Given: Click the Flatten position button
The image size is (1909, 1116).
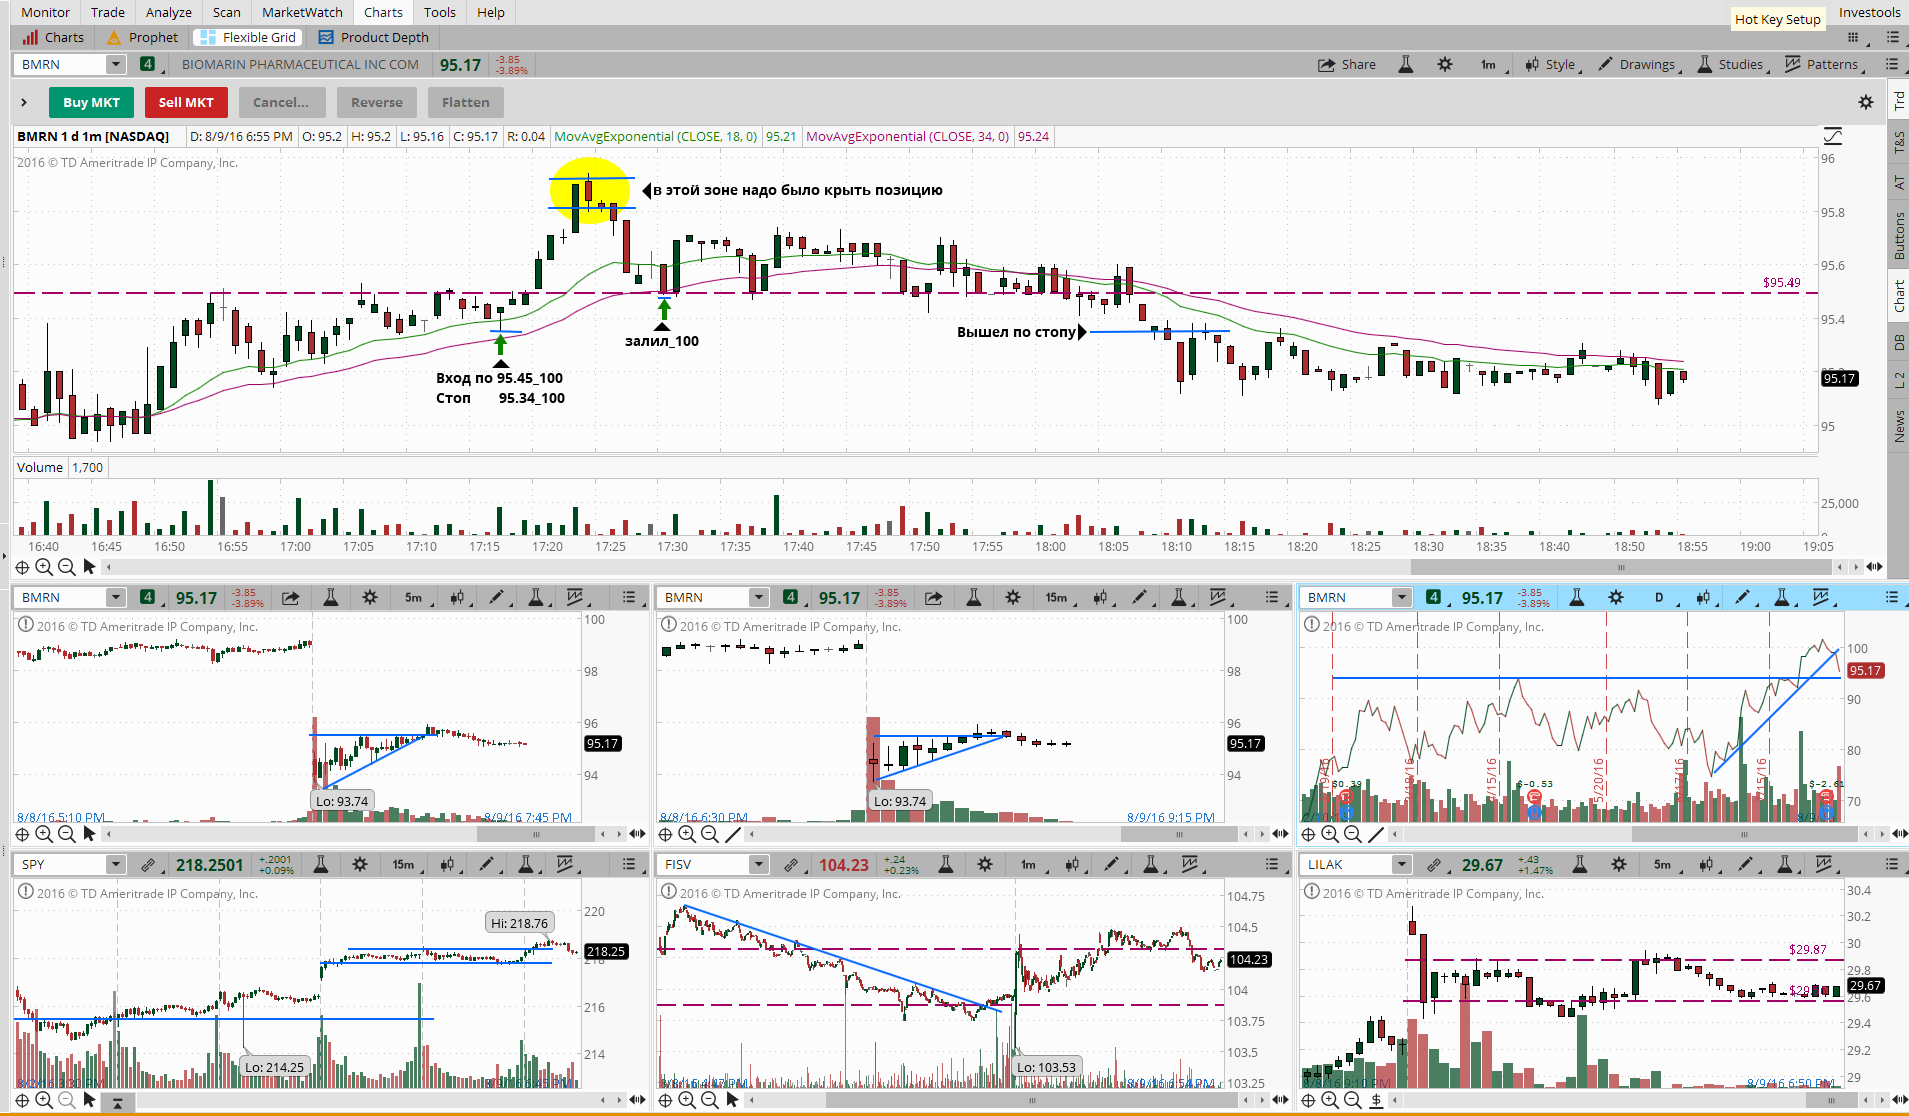Looking at the screenshot, I should coord(466,102).
